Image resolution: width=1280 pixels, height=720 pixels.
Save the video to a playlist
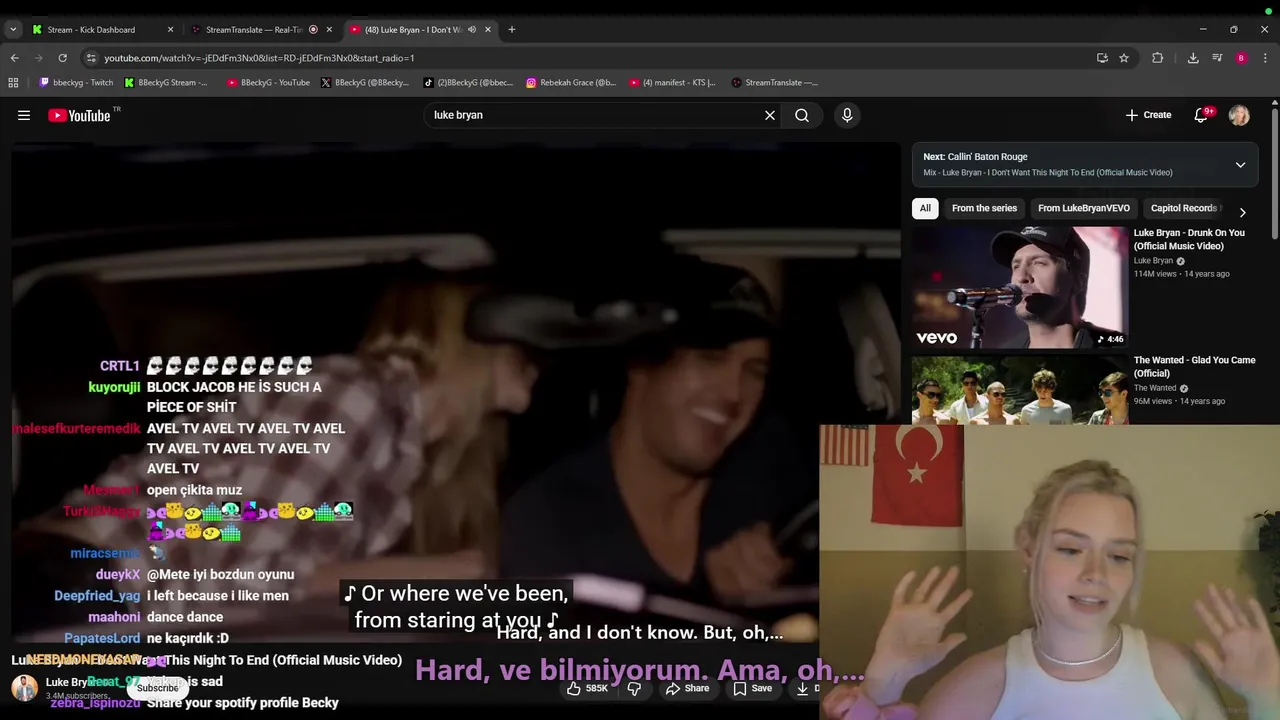click(x=753, y=688)
